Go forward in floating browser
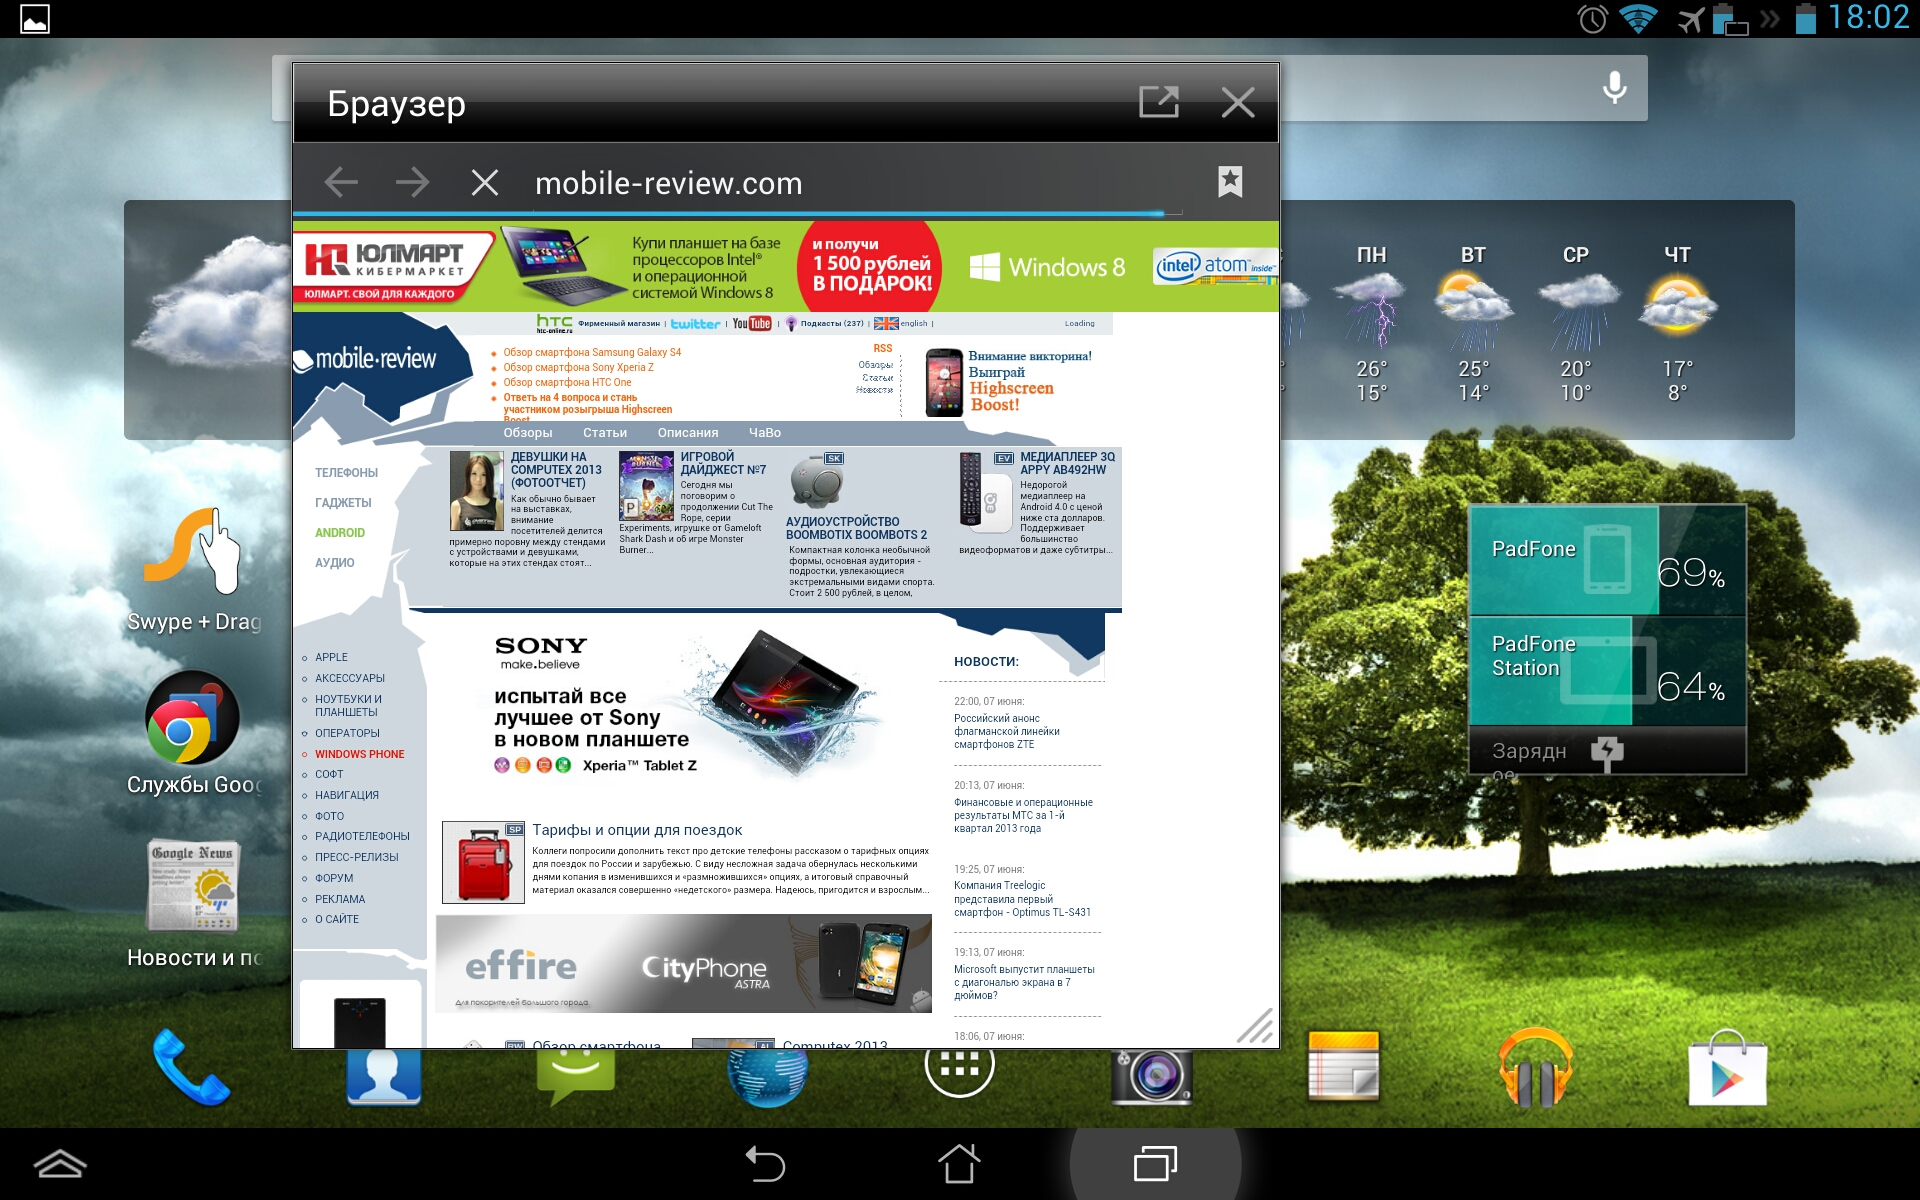The image size is (1920, 1200). pyautogui.click(x=412, y=182)
